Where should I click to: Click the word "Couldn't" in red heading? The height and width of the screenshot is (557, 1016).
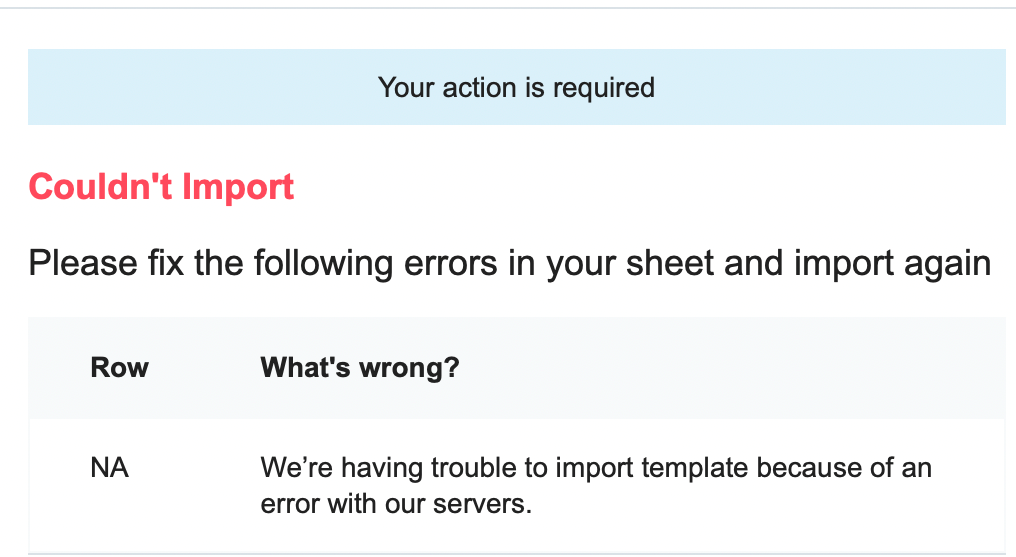(100, 187)
